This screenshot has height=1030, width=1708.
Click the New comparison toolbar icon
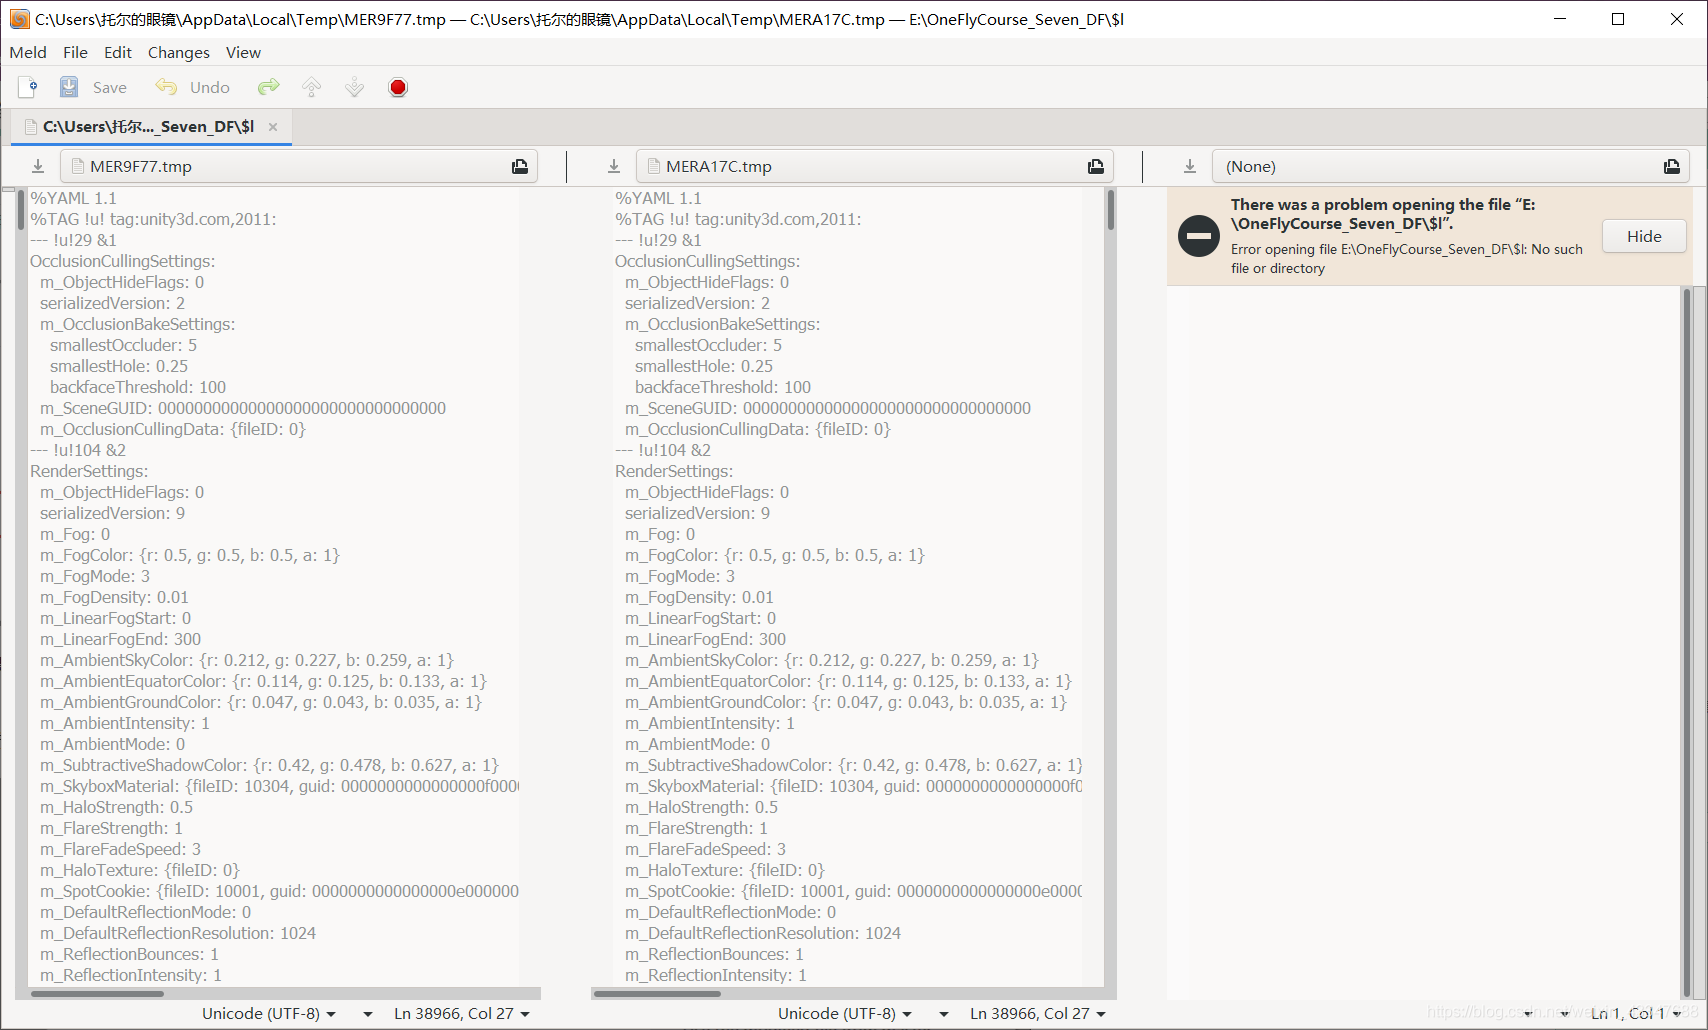pyautogui.click(x=28, y=88)
